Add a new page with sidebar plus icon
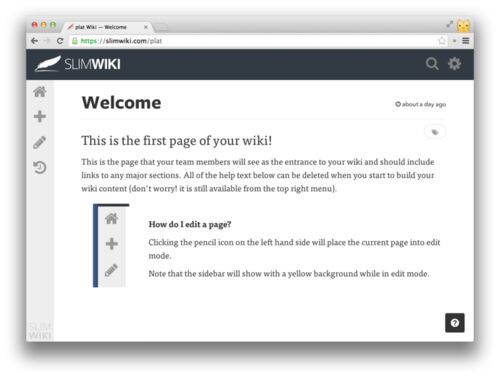This screenshot has height=378, width=500. 40,116
